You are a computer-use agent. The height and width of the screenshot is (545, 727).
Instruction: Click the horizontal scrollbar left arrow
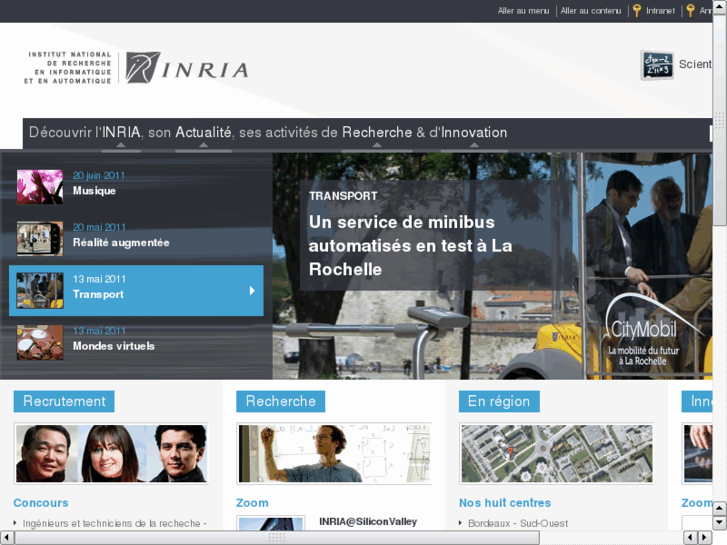click(6, 537)
